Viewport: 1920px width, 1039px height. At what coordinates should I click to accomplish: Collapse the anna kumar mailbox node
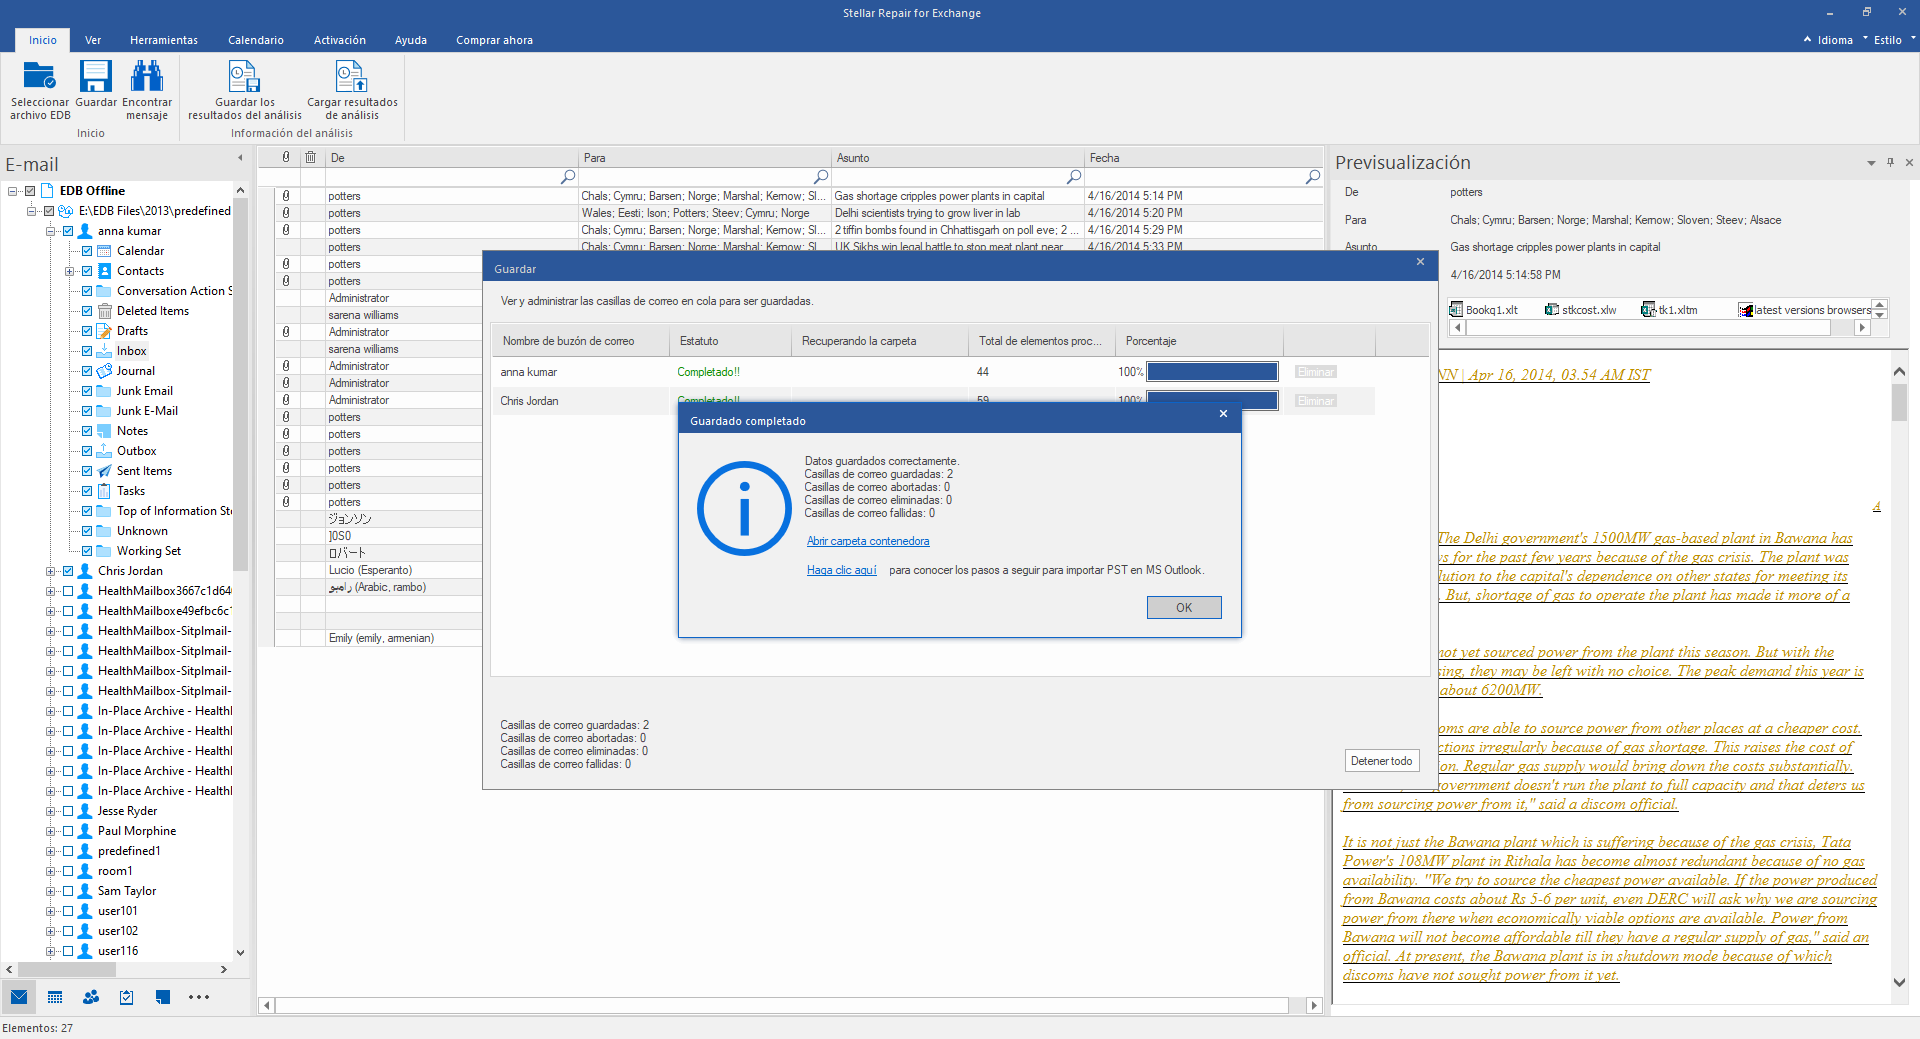click(51, 231)
